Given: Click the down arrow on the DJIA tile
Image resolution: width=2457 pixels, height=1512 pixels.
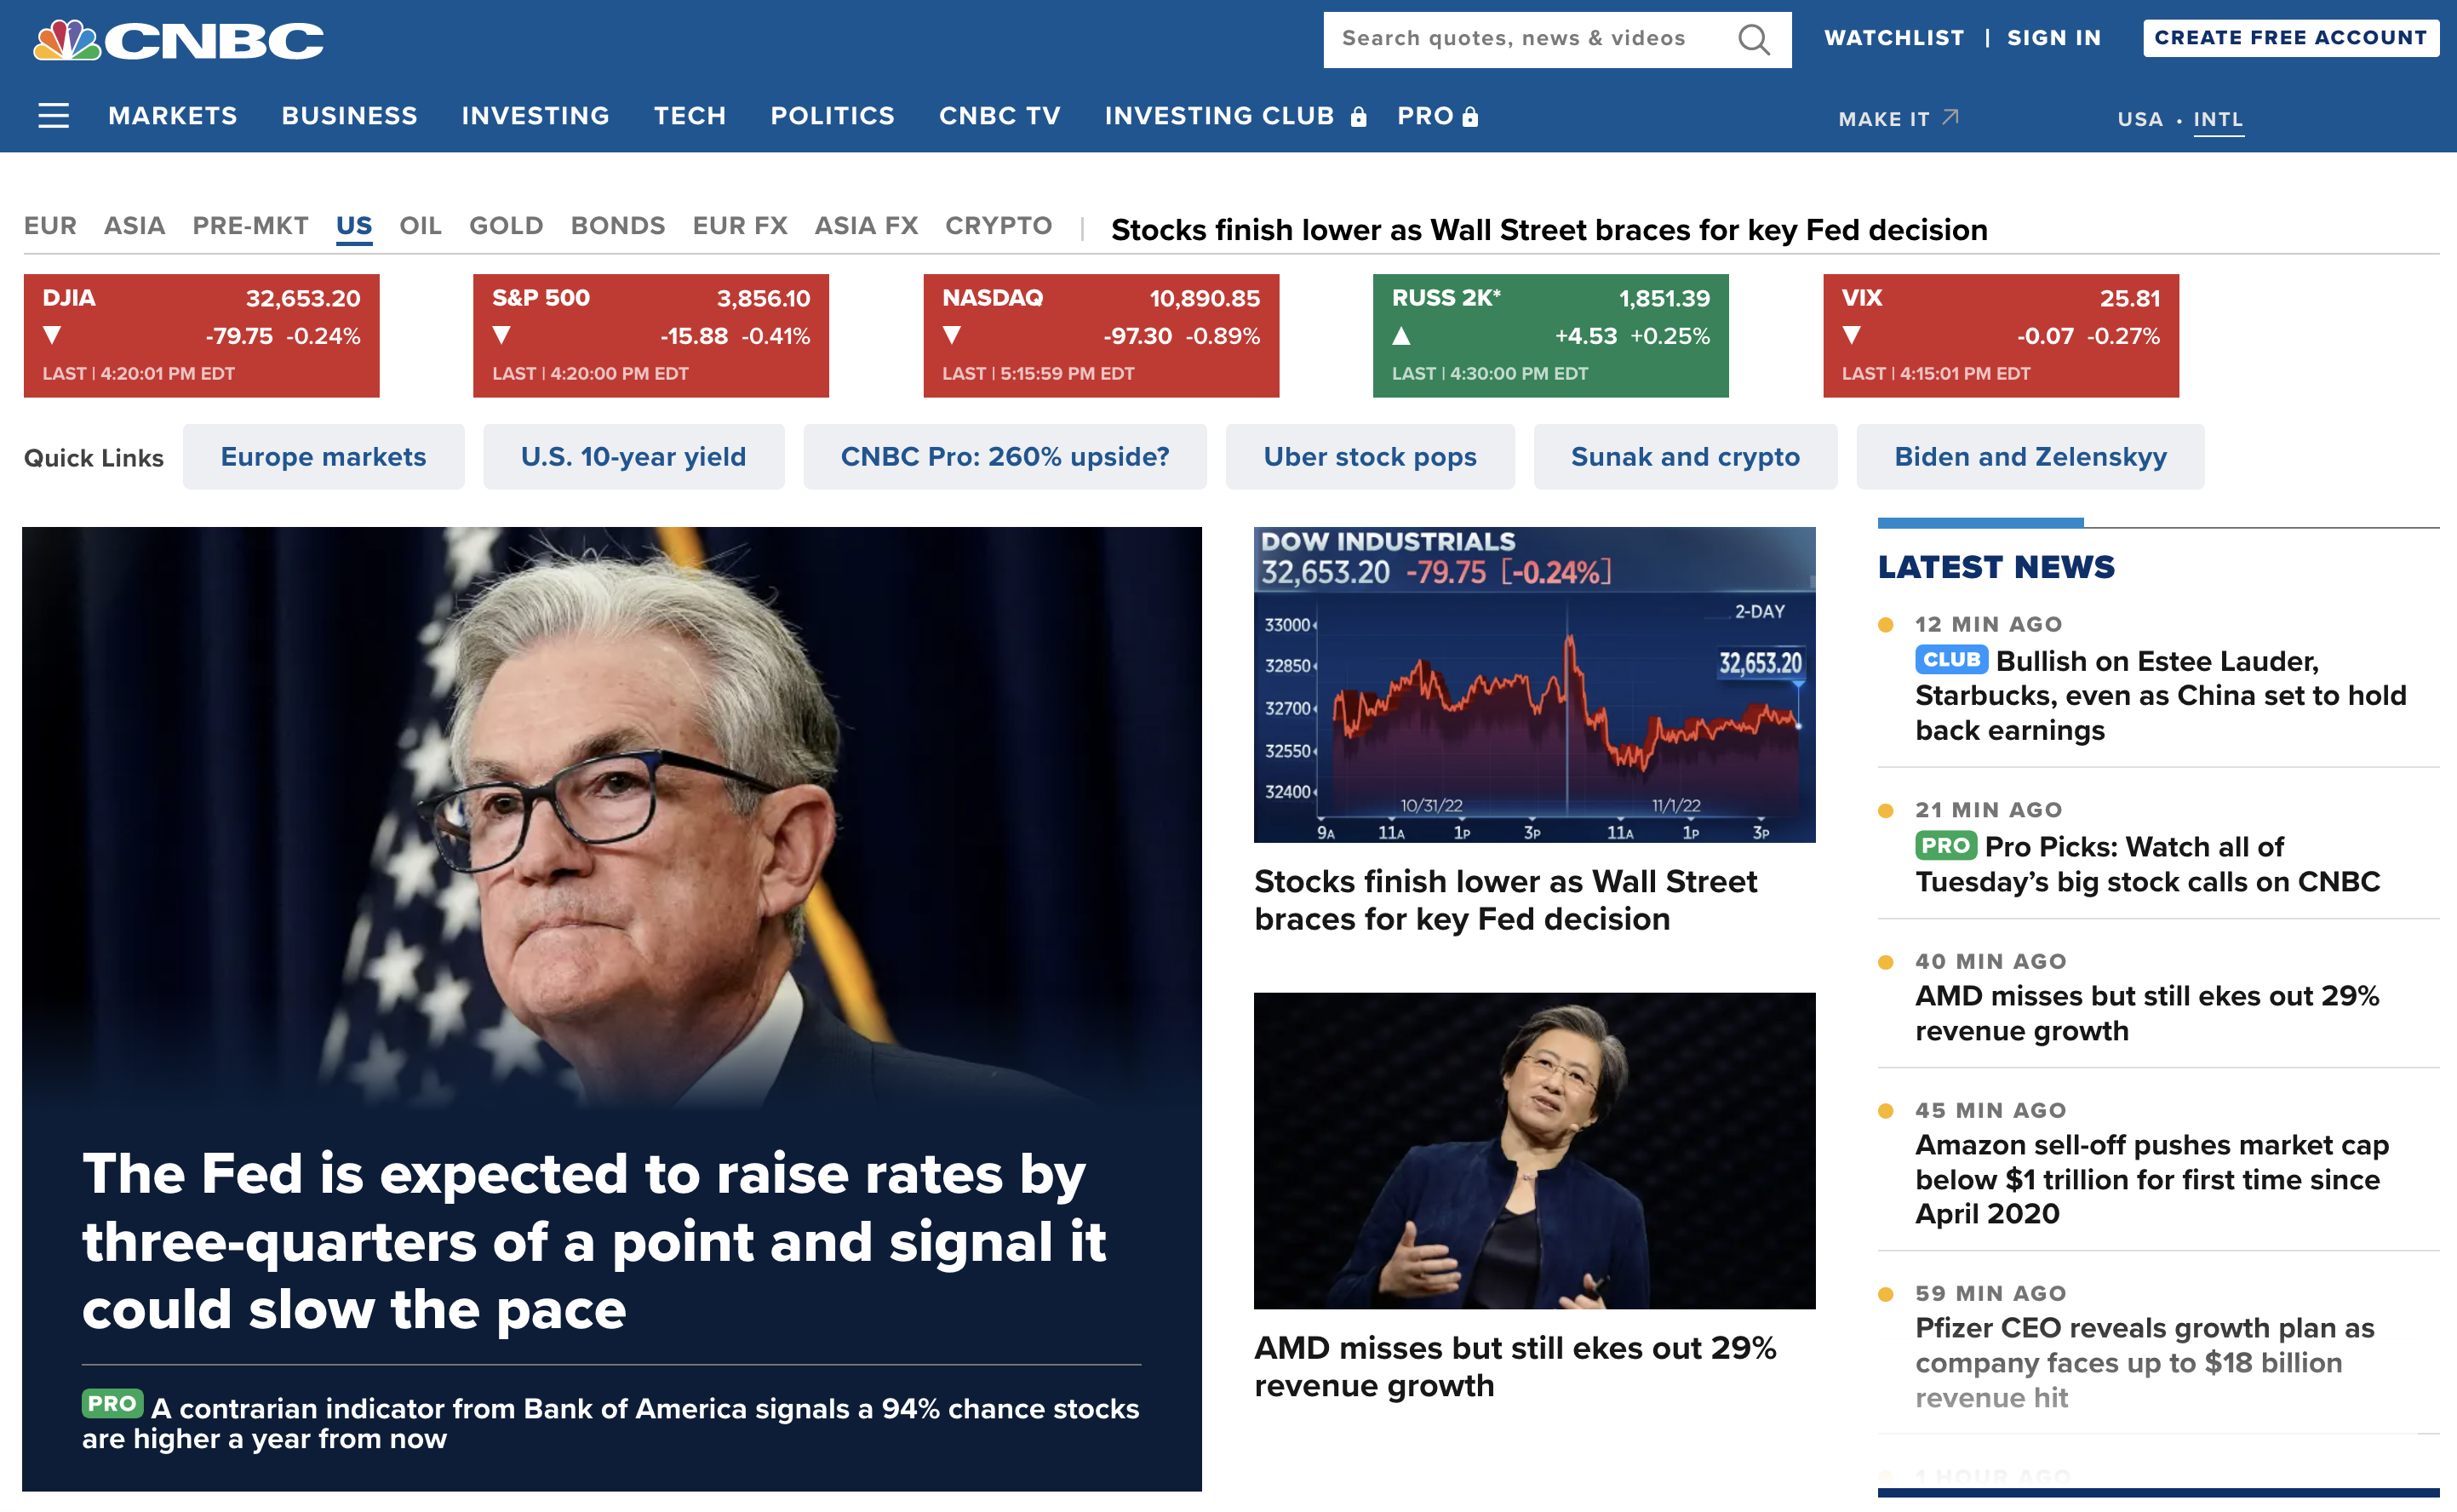Looking at the screenshot, I should coord(52,335).
